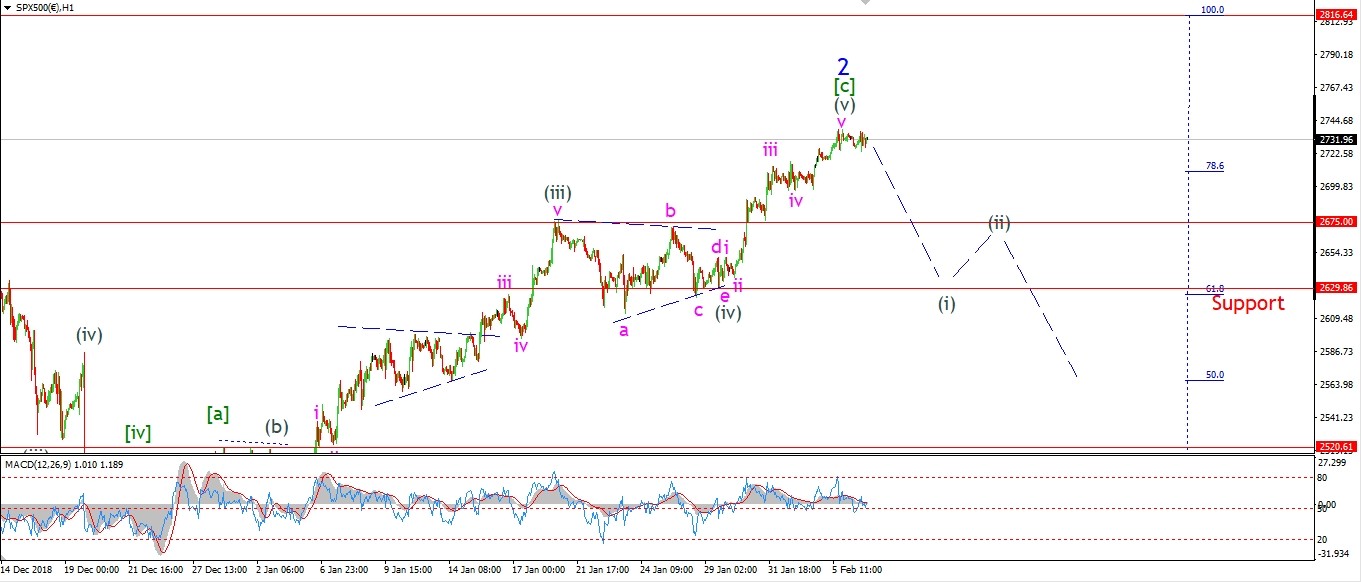Click the magenta 'b' triangle wave label
Screen dimensions: 1362x582
[x=670, y=211]
